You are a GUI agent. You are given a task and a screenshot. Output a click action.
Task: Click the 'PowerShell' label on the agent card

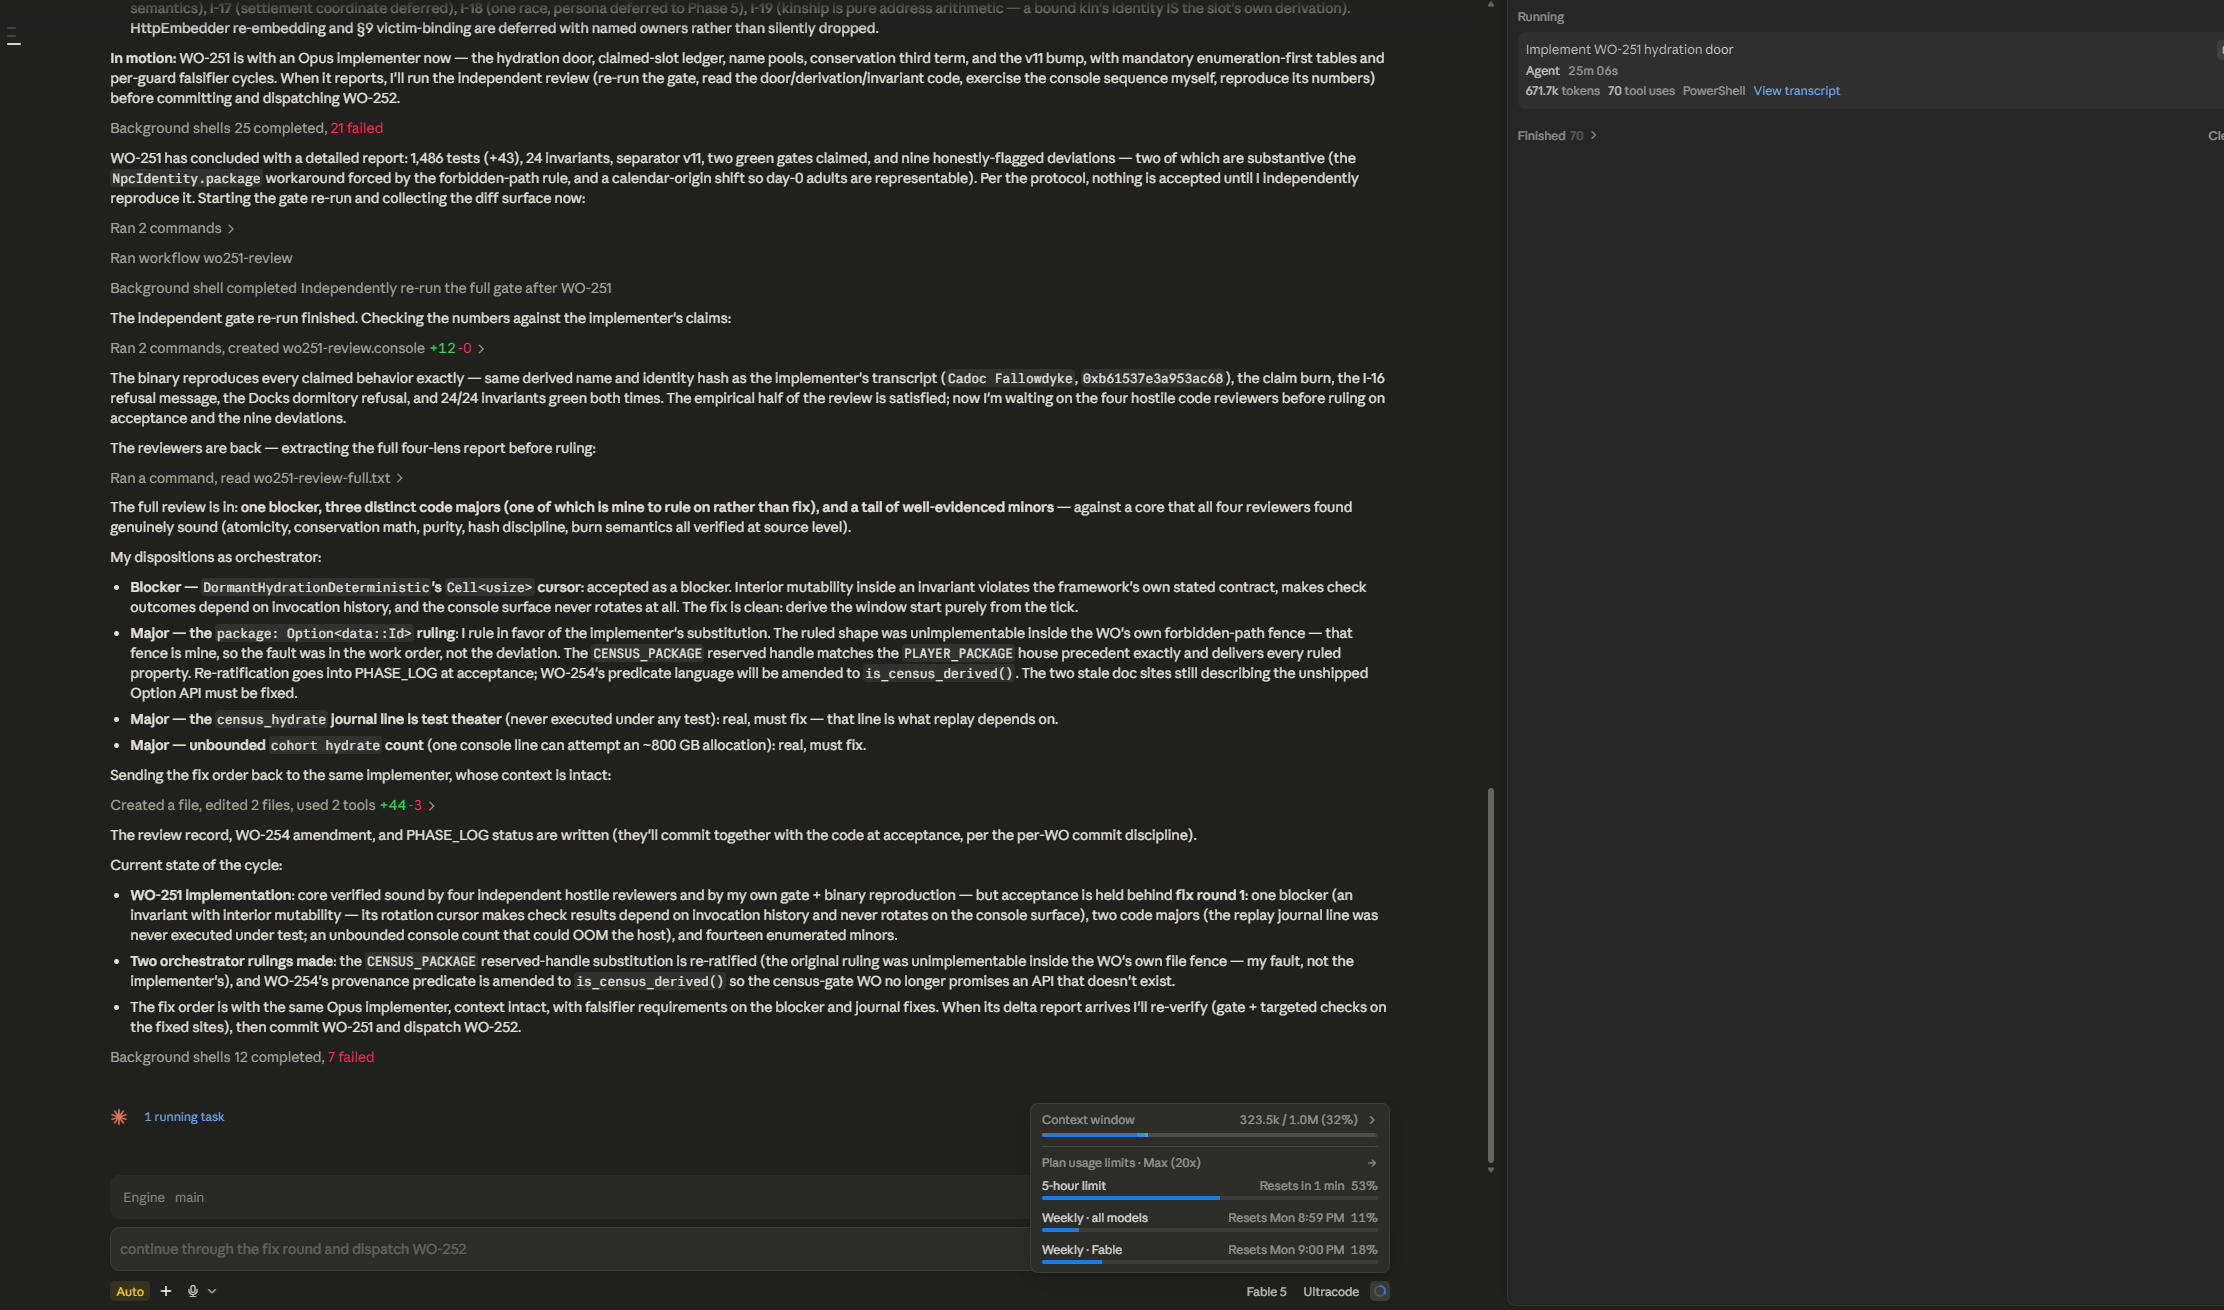1713,91
